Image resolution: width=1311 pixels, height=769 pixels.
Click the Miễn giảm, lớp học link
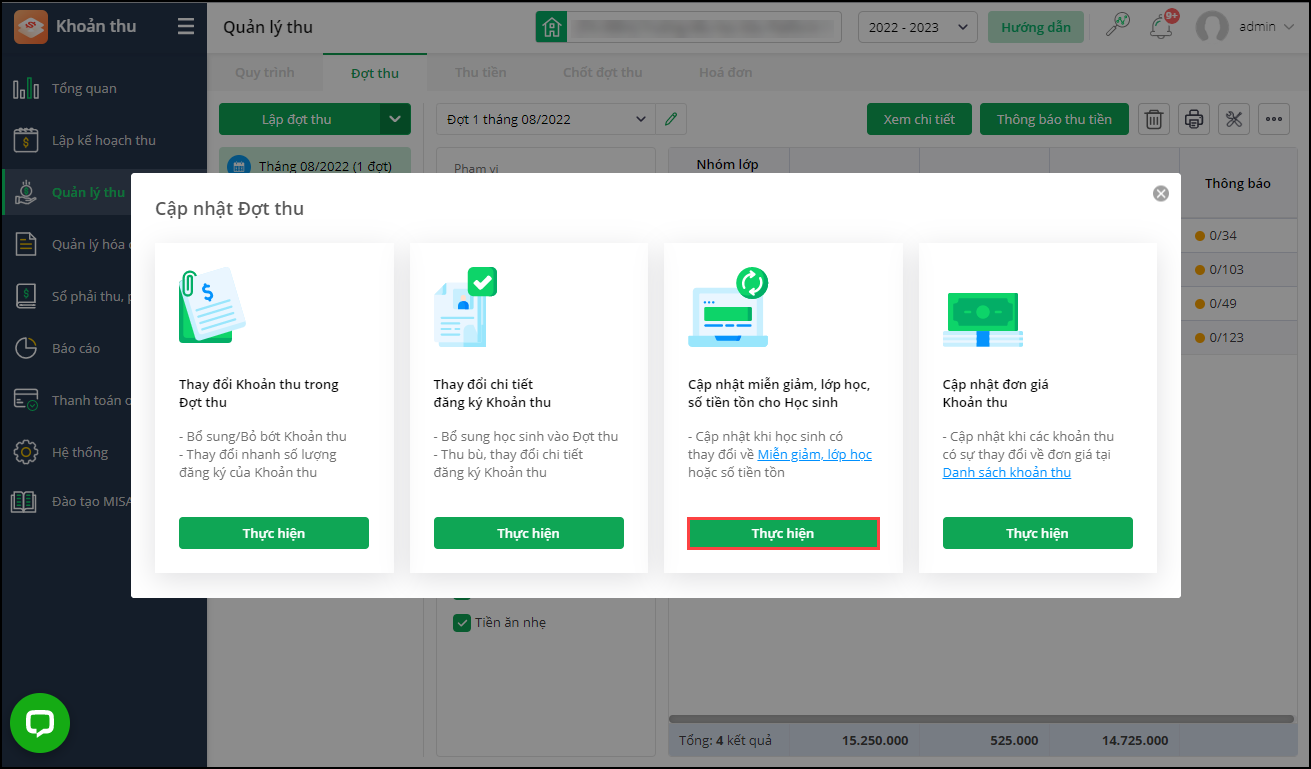[814, 455]
